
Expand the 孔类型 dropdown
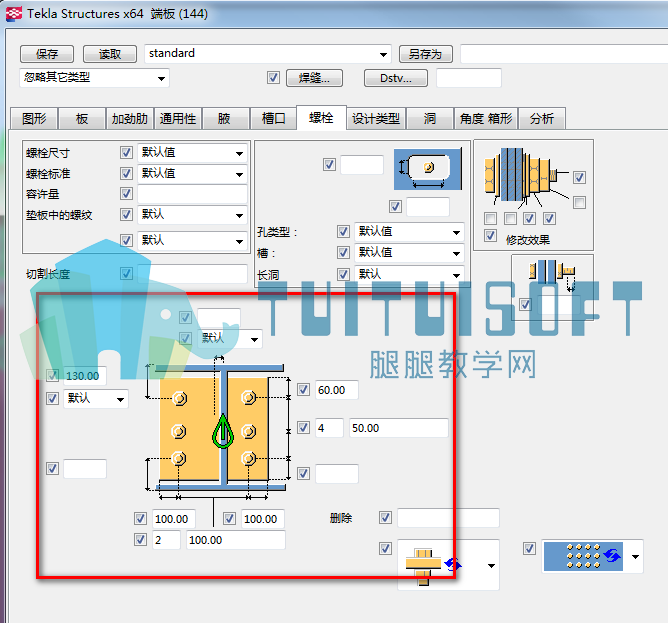point(456,232)
